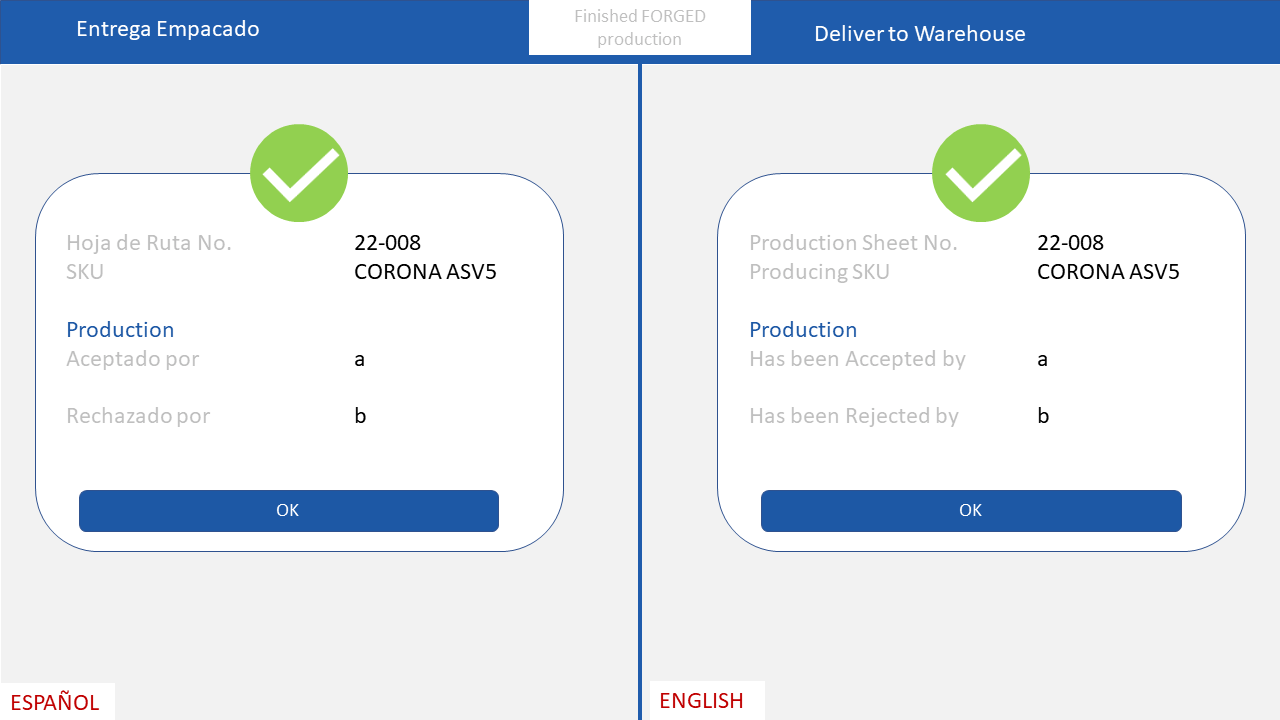Screen dimensions: 1280x720
Task: Select the ESPAÑOL language label
Action: 56,702
